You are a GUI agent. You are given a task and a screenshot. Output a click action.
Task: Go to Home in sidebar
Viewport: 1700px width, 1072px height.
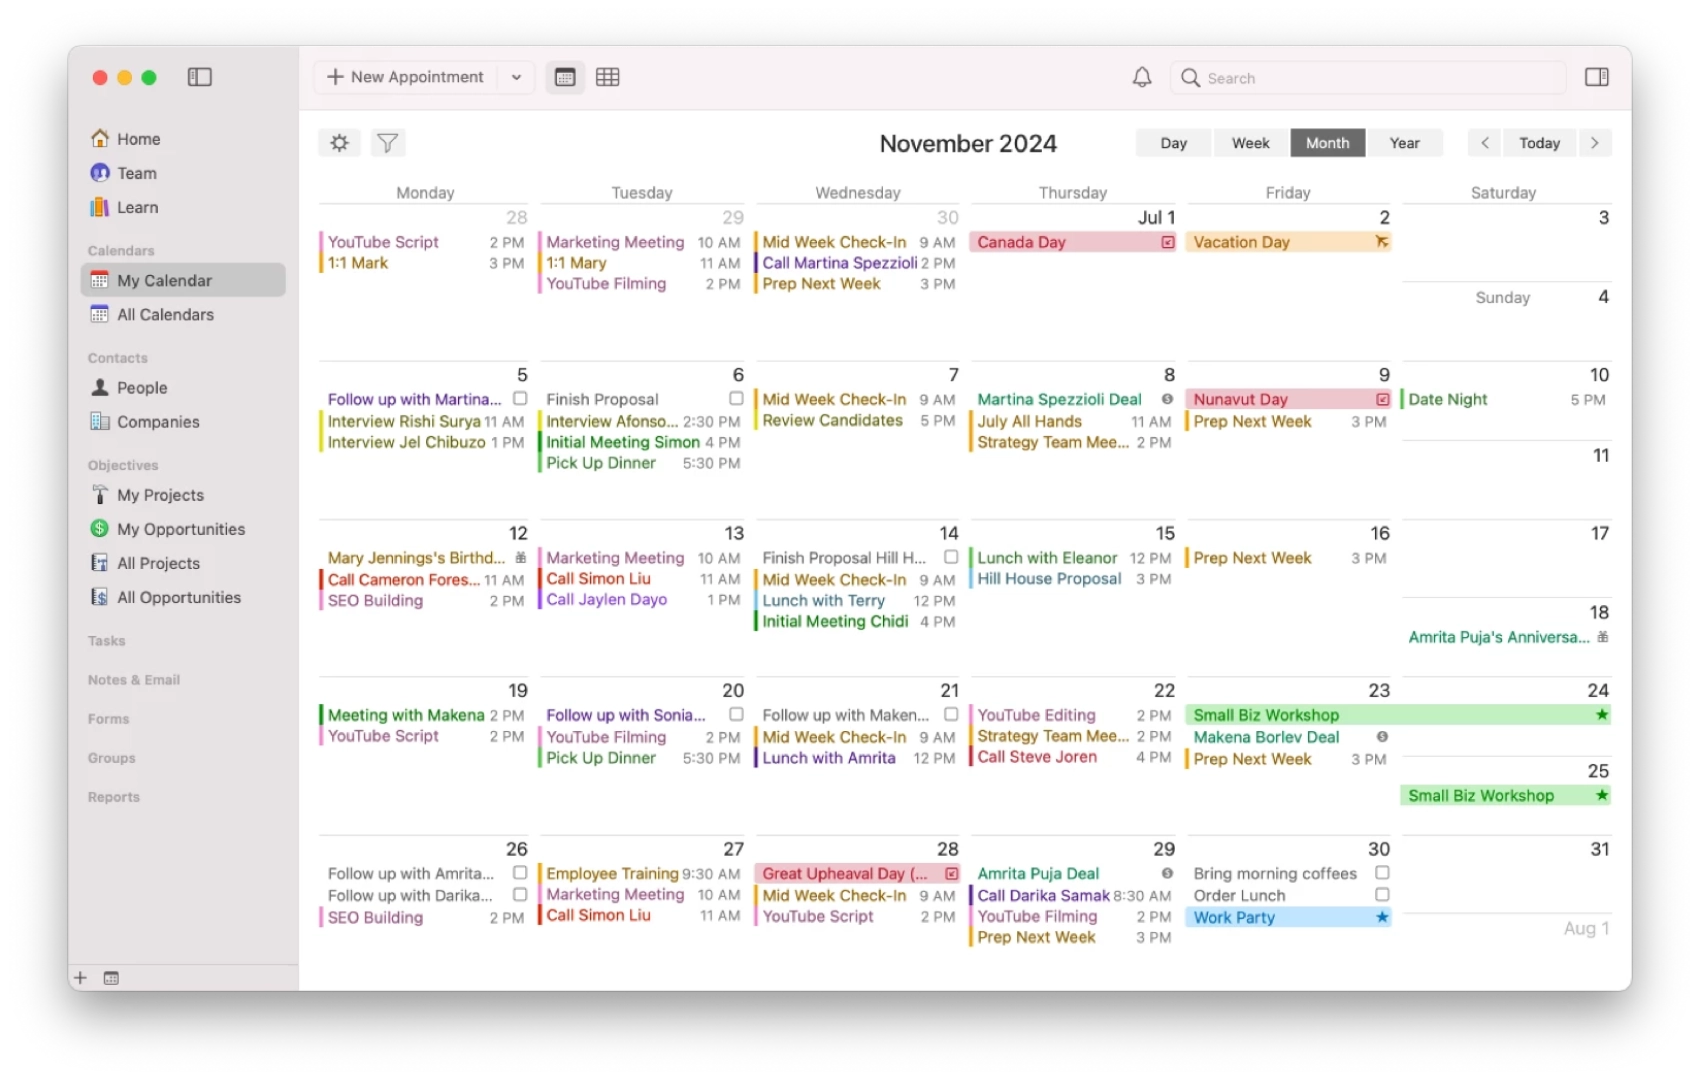138,139
